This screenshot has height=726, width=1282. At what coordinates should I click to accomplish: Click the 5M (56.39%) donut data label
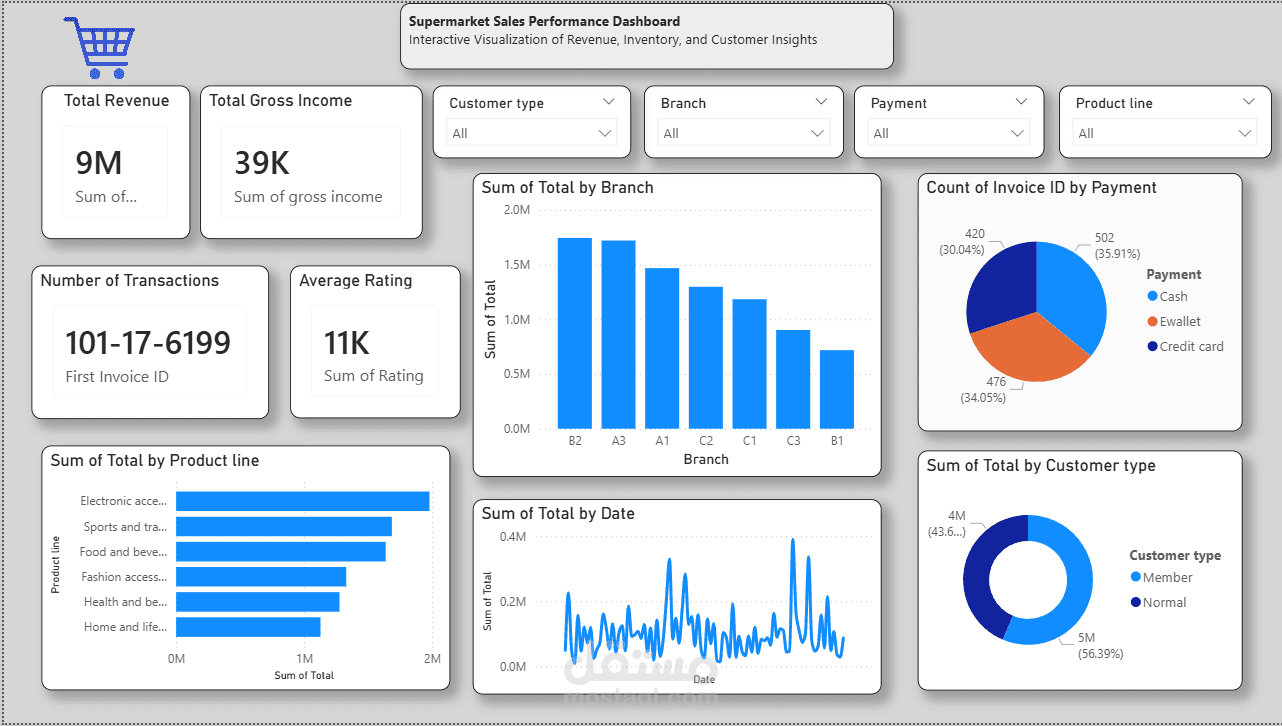(1099, 646)
